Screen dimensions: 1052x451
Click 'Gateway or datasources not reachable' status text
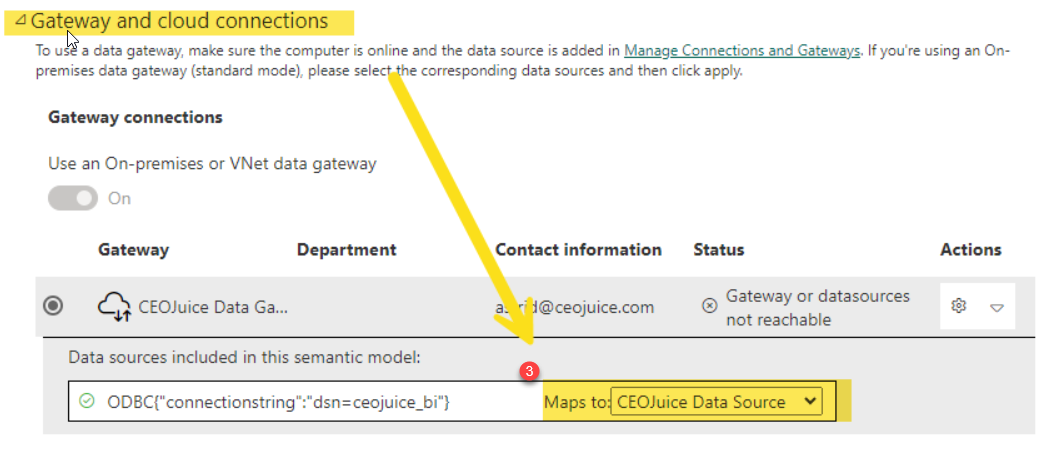click(818, 307)
